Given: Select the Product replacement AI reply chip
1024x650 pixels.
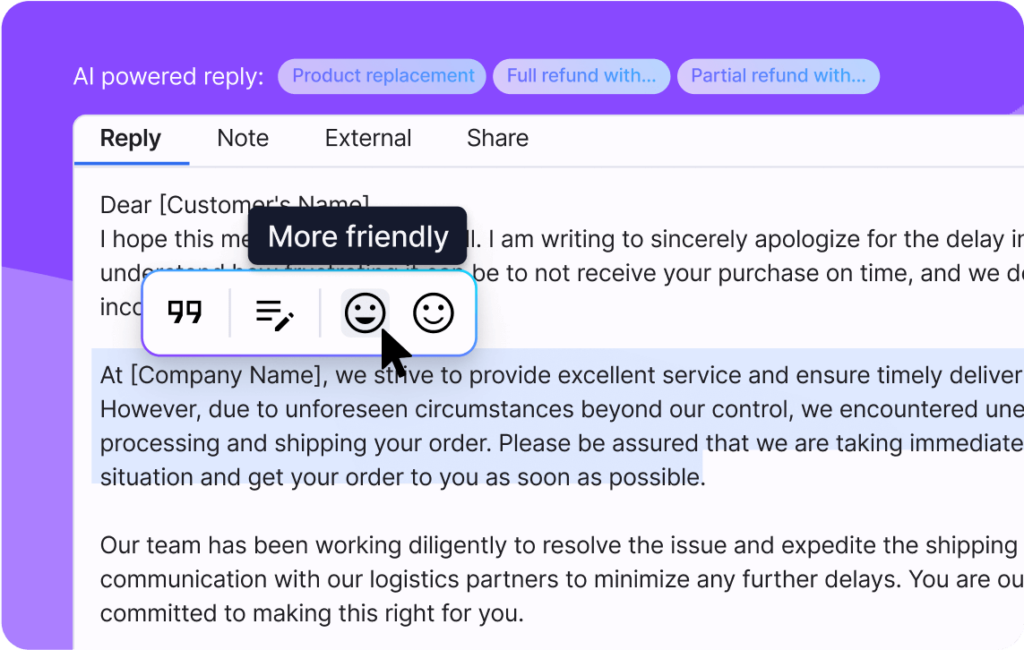Looking at the screenshot, I should 382,76.
